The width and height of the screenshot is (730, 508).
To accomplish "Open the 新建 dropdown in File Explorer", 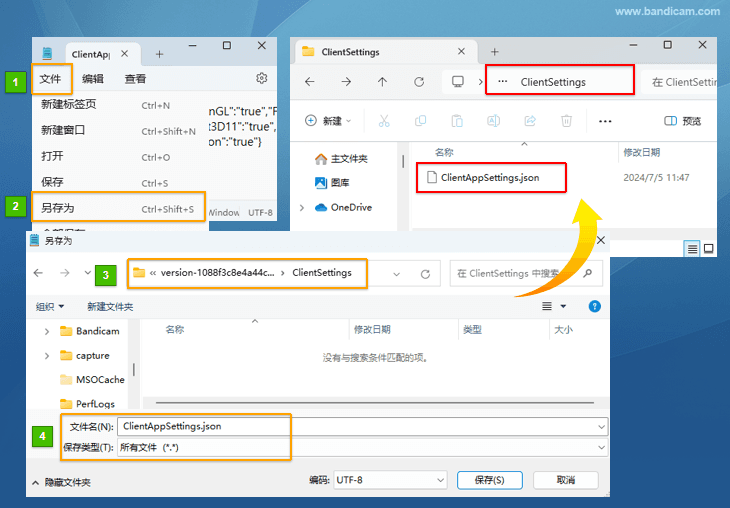I will pyautogui.click(x=328, y=121).
